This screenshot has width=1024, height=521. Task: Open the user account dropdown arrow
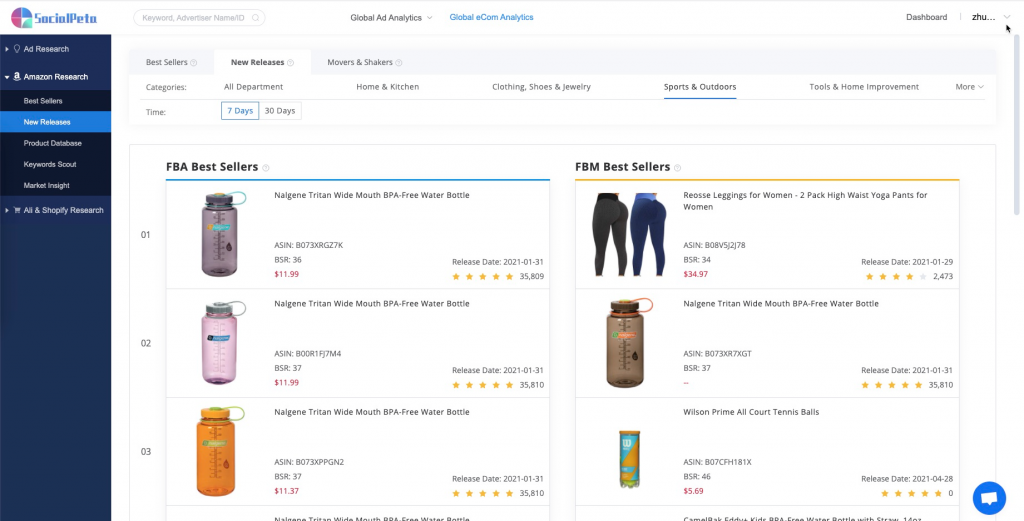tap(1006, 18)
